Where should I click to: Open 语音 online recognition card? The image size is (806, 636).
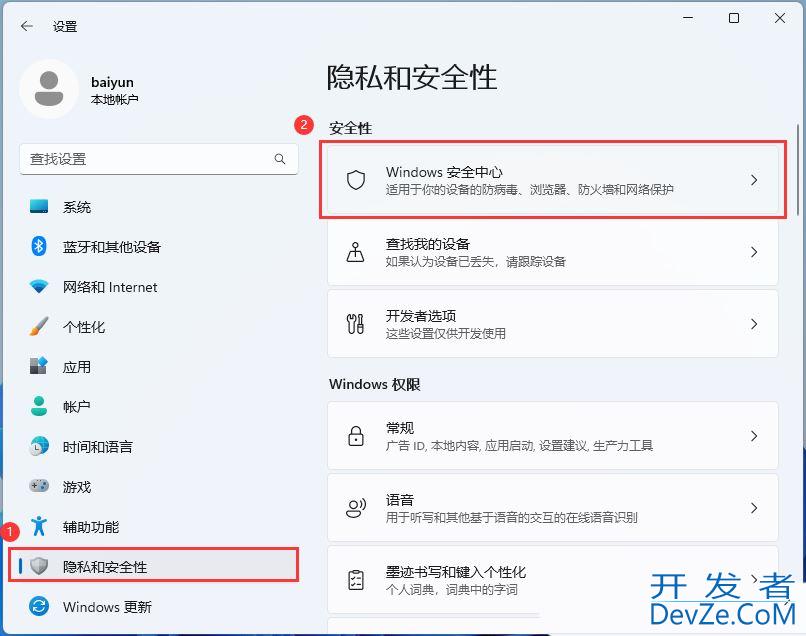[x=553, y=508]
